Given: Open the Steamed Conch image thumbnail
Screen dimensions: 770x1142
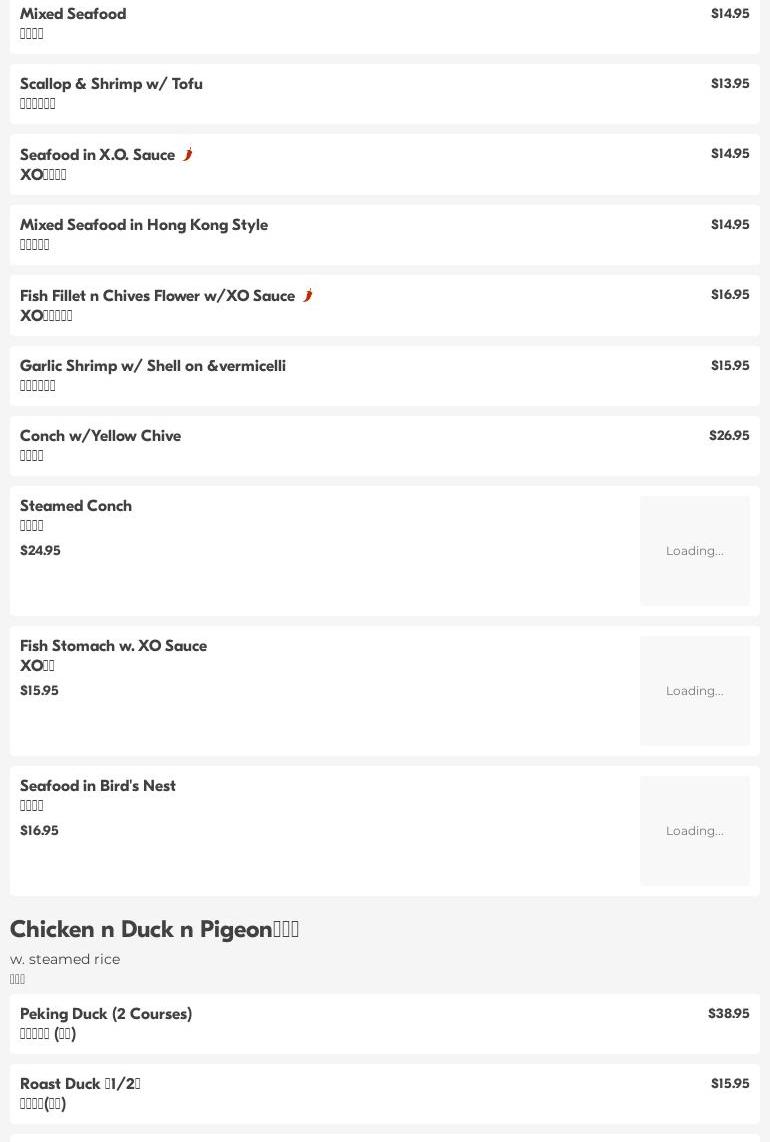Looking at the screenshot, I should 694,551.
